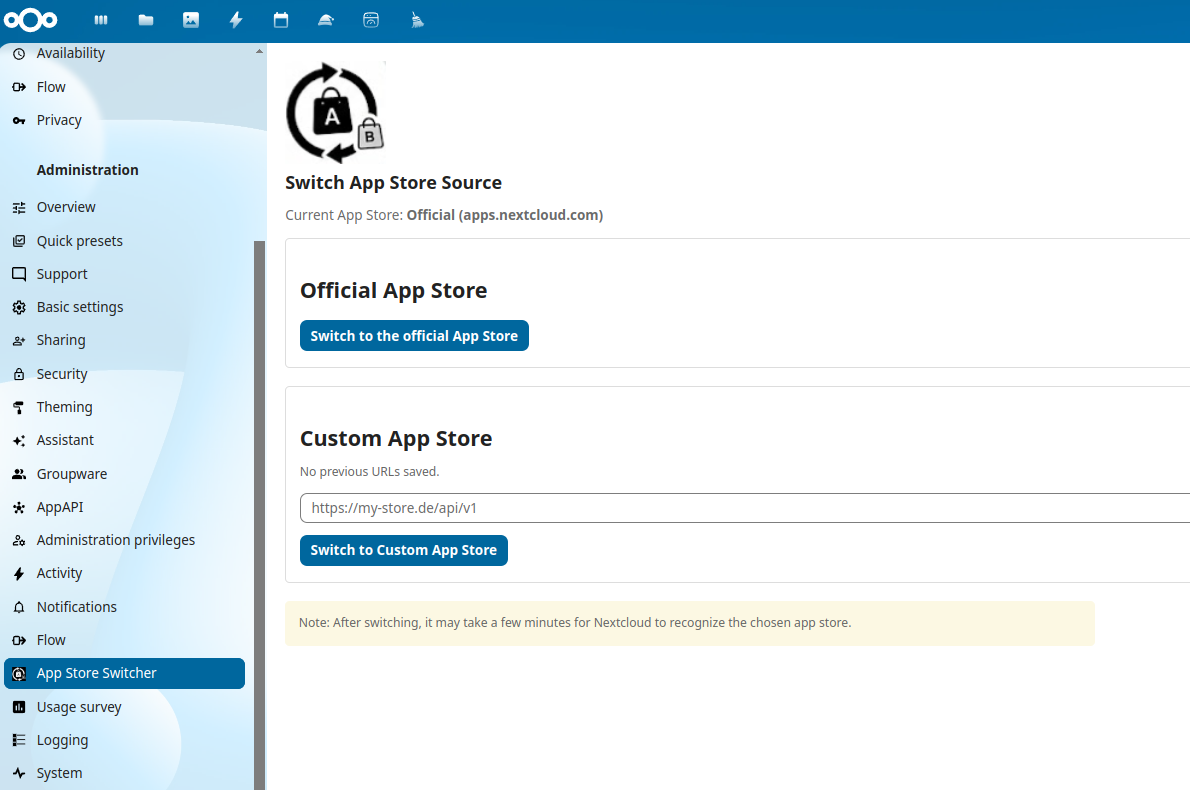Open the speed gauge window app icon
The image size is (1190, 790).
coord(371,20)
